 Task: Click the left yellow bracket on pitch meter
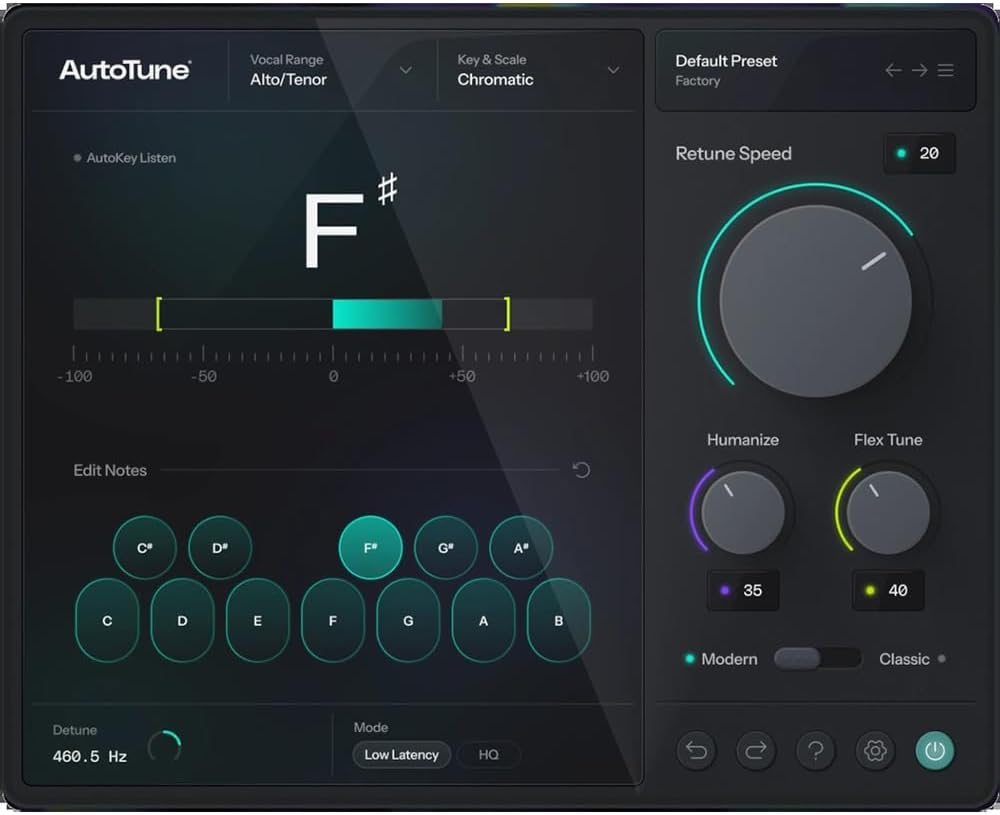pos(159,314)
